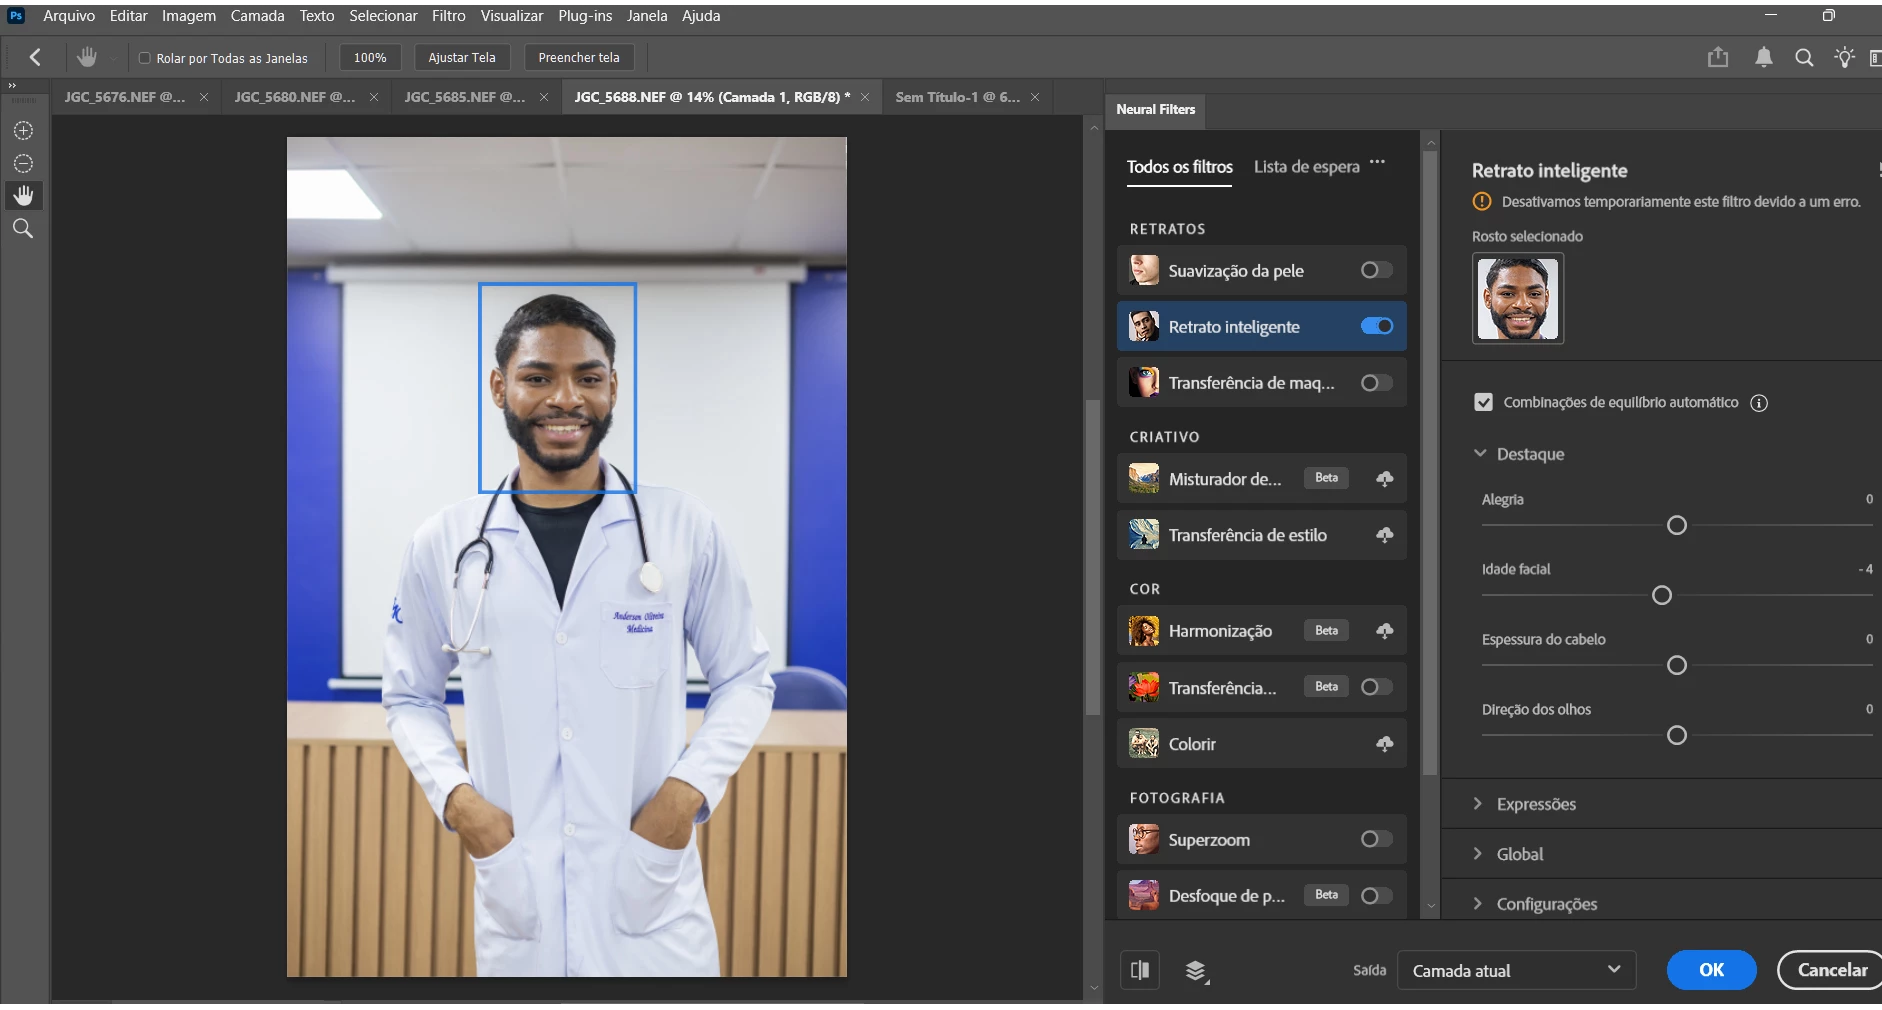The height and width of the screenshot is (1010, 1882).
Task: Check Rolar por Todas as Janelas
Action: 144,58
